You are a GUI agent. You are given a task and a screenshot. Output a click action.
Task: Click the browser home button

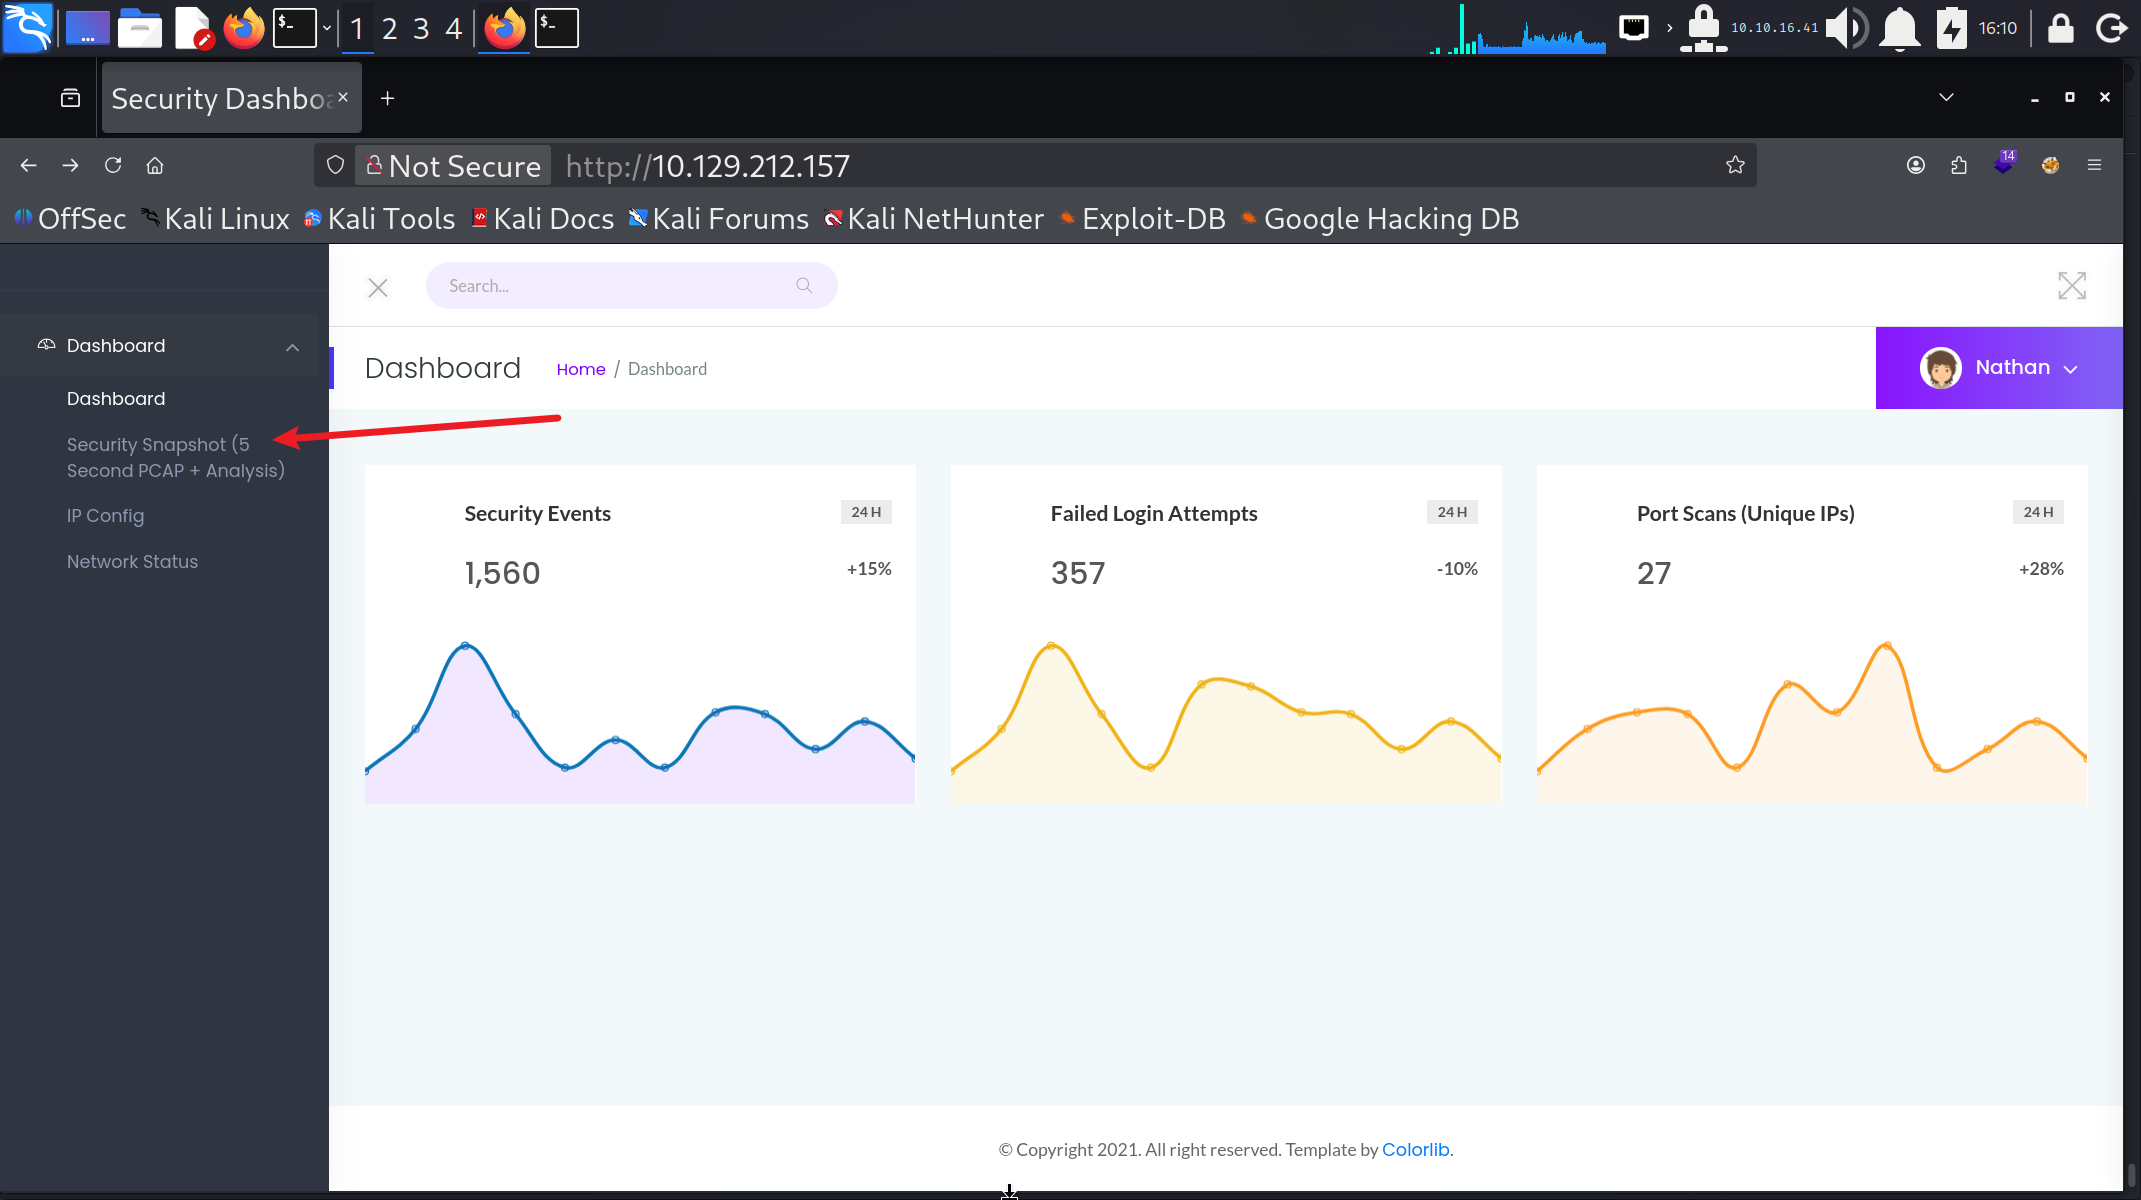(x=155, y=165)
